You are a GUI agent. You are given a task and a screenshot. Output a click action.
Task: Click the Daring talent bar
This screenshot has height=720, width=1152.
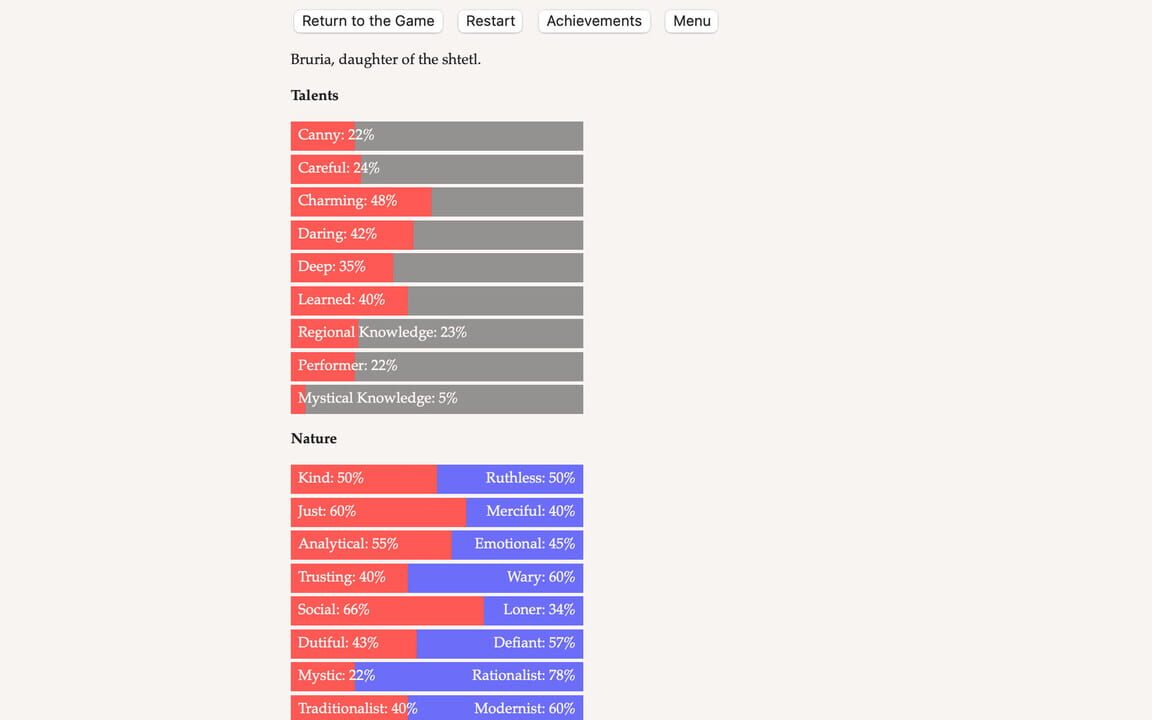437,234
